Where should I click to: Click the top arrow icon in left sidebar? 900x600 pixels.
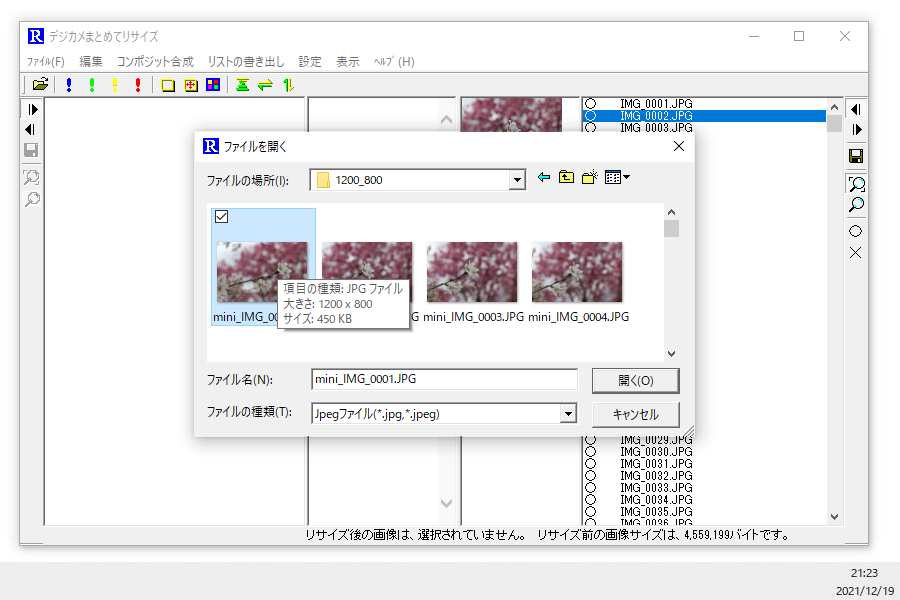point(32,109)
